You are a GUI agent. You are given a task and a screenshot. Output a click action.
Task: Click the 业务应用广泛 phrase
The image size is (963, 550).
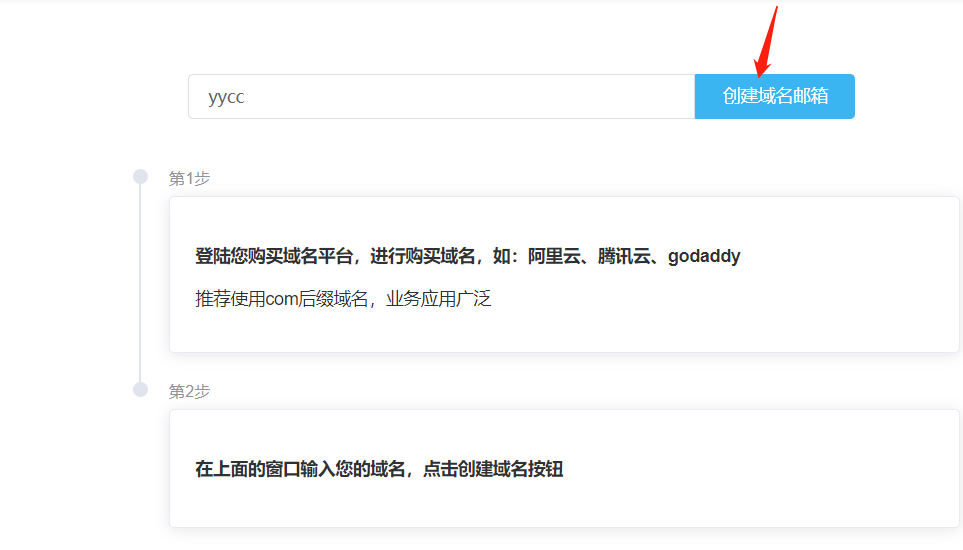point(439,299)
